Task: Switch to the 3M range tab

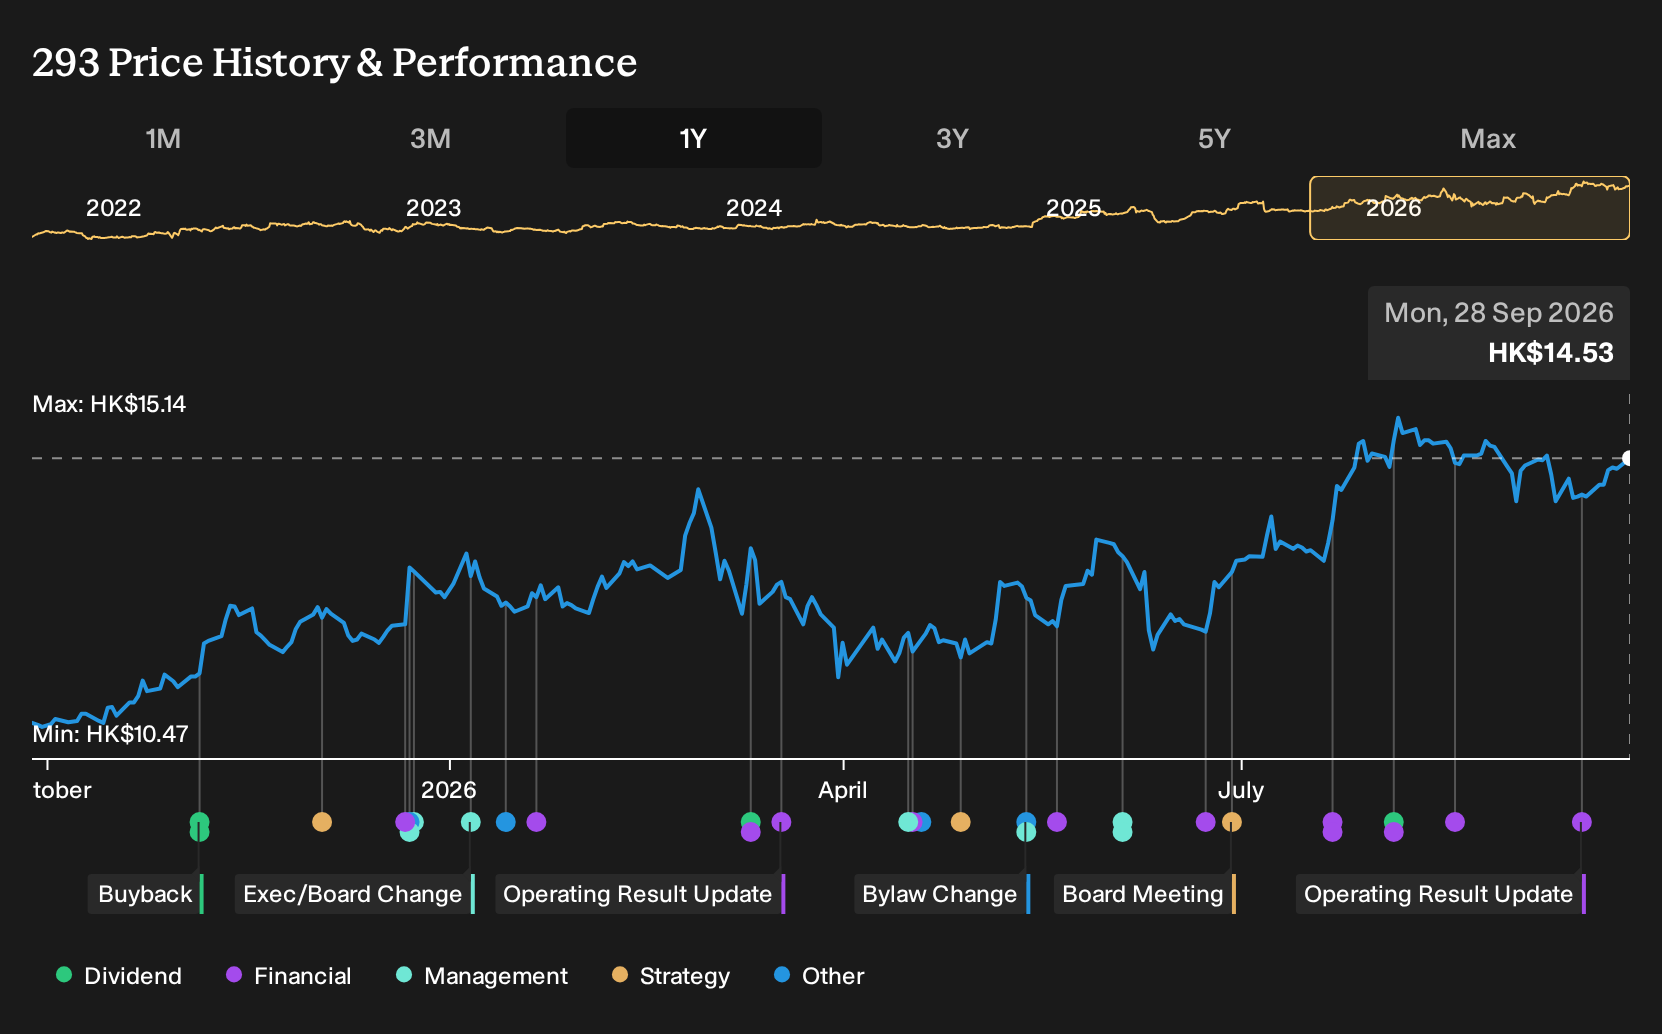Action: point(430,138)
